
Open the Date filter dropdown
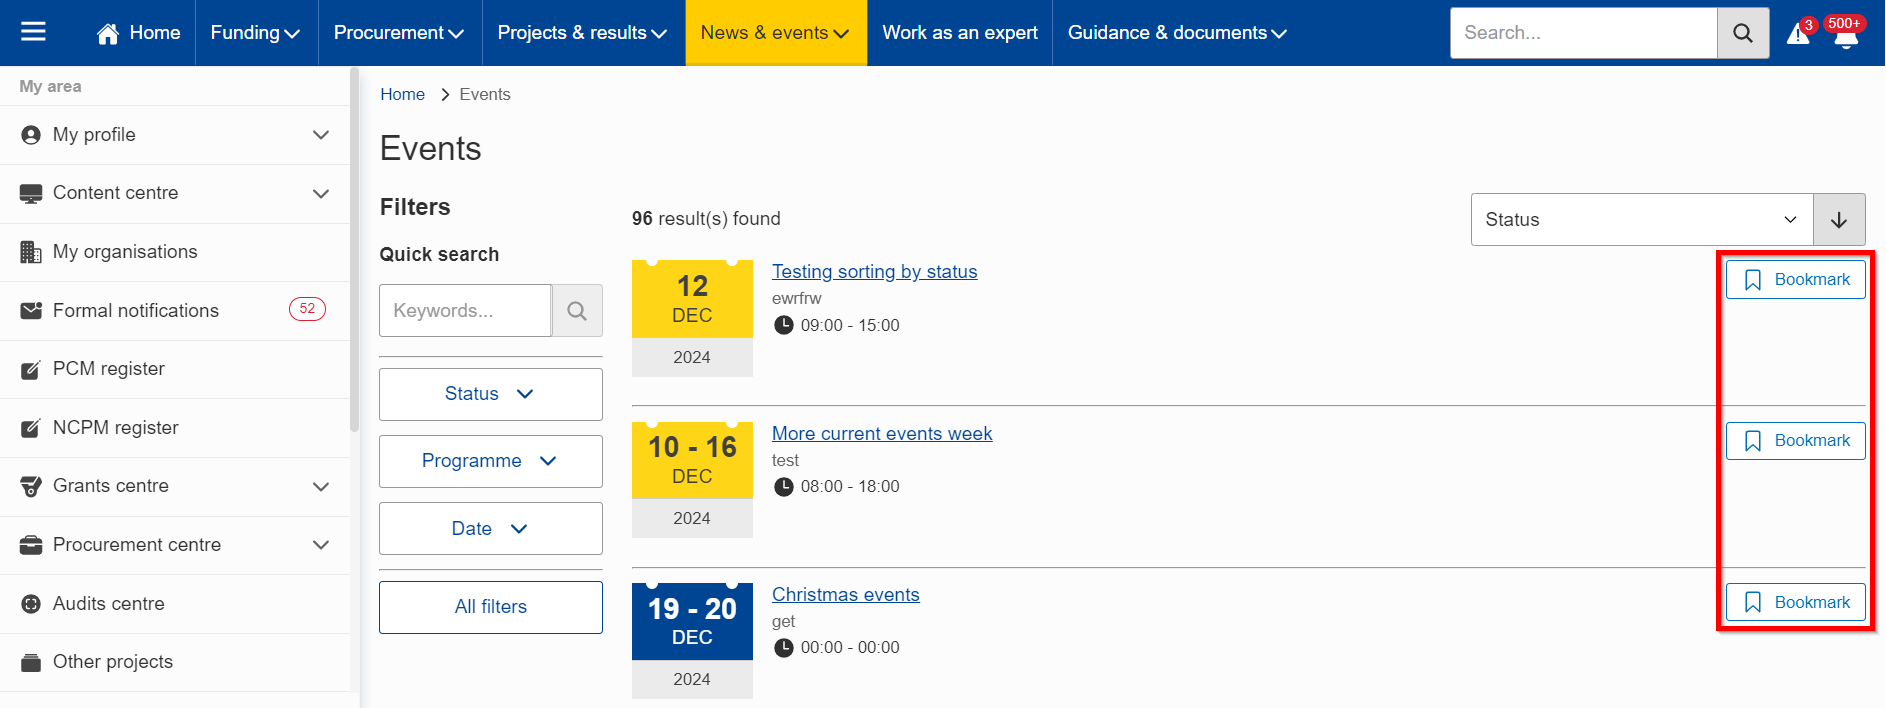(491, 529)
